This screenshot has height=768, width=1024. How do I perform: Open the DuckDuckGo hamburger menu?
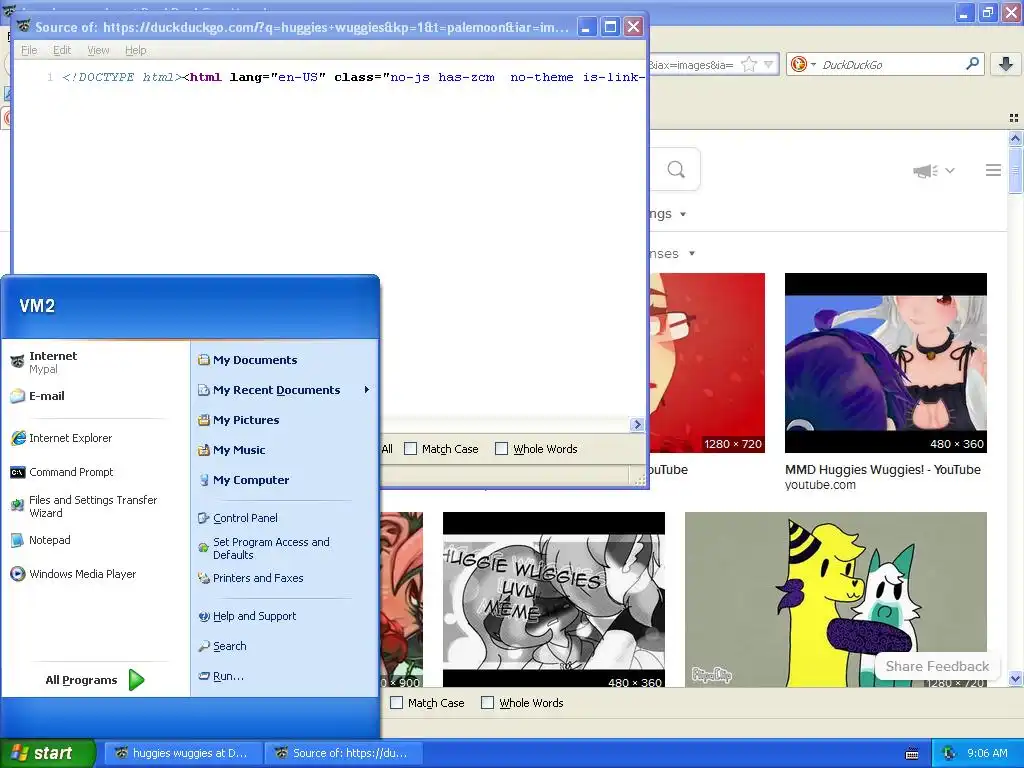click(993, 170)
